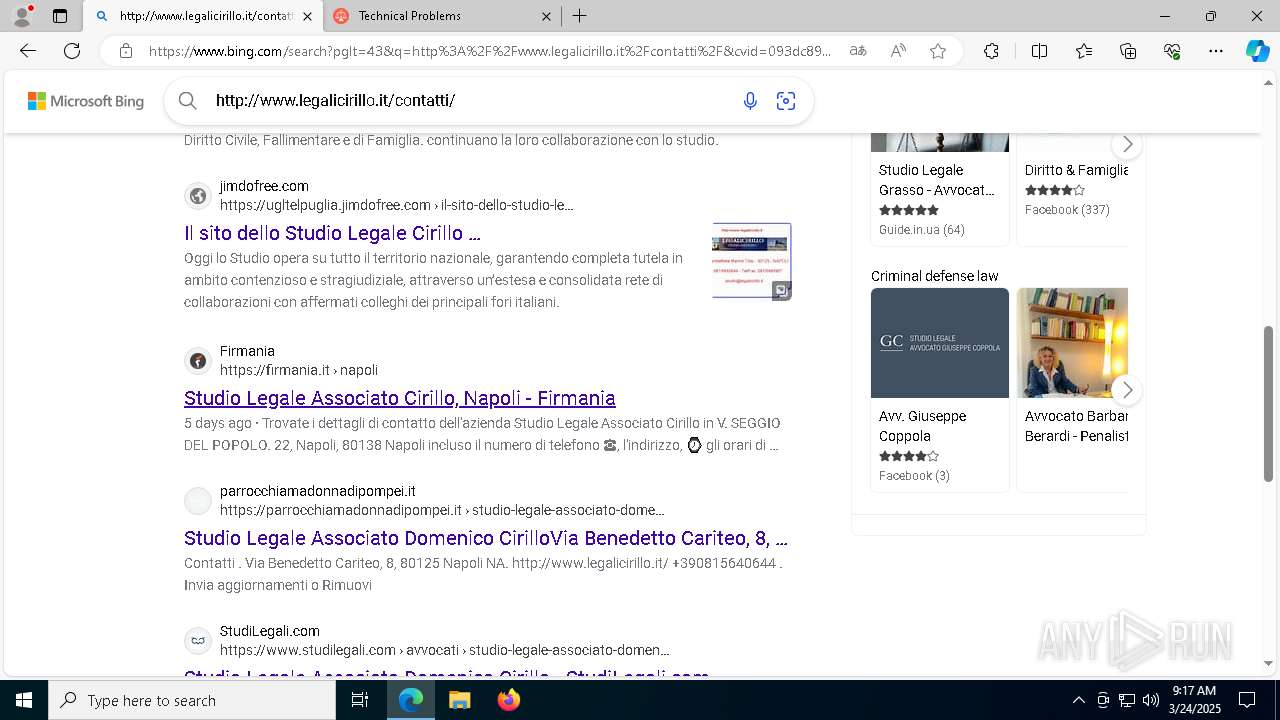Viewport: 1280px width, 720px height.
Task: Open the collections icon
Action: click(1128, 51)
